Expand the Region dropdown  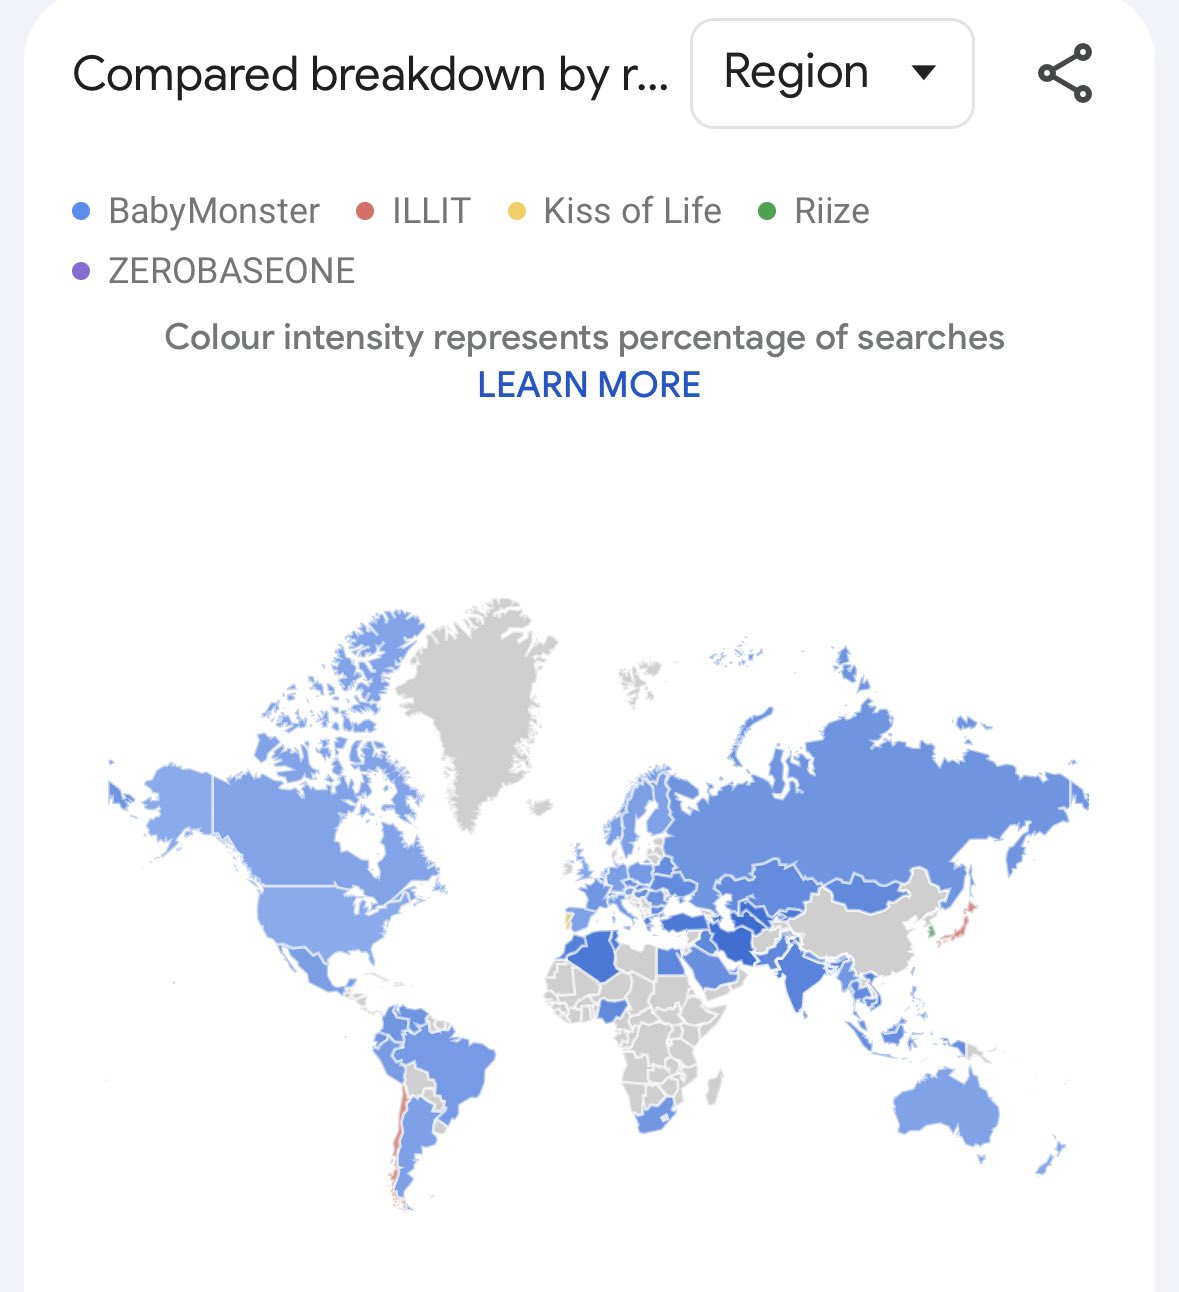click(832, 73)
